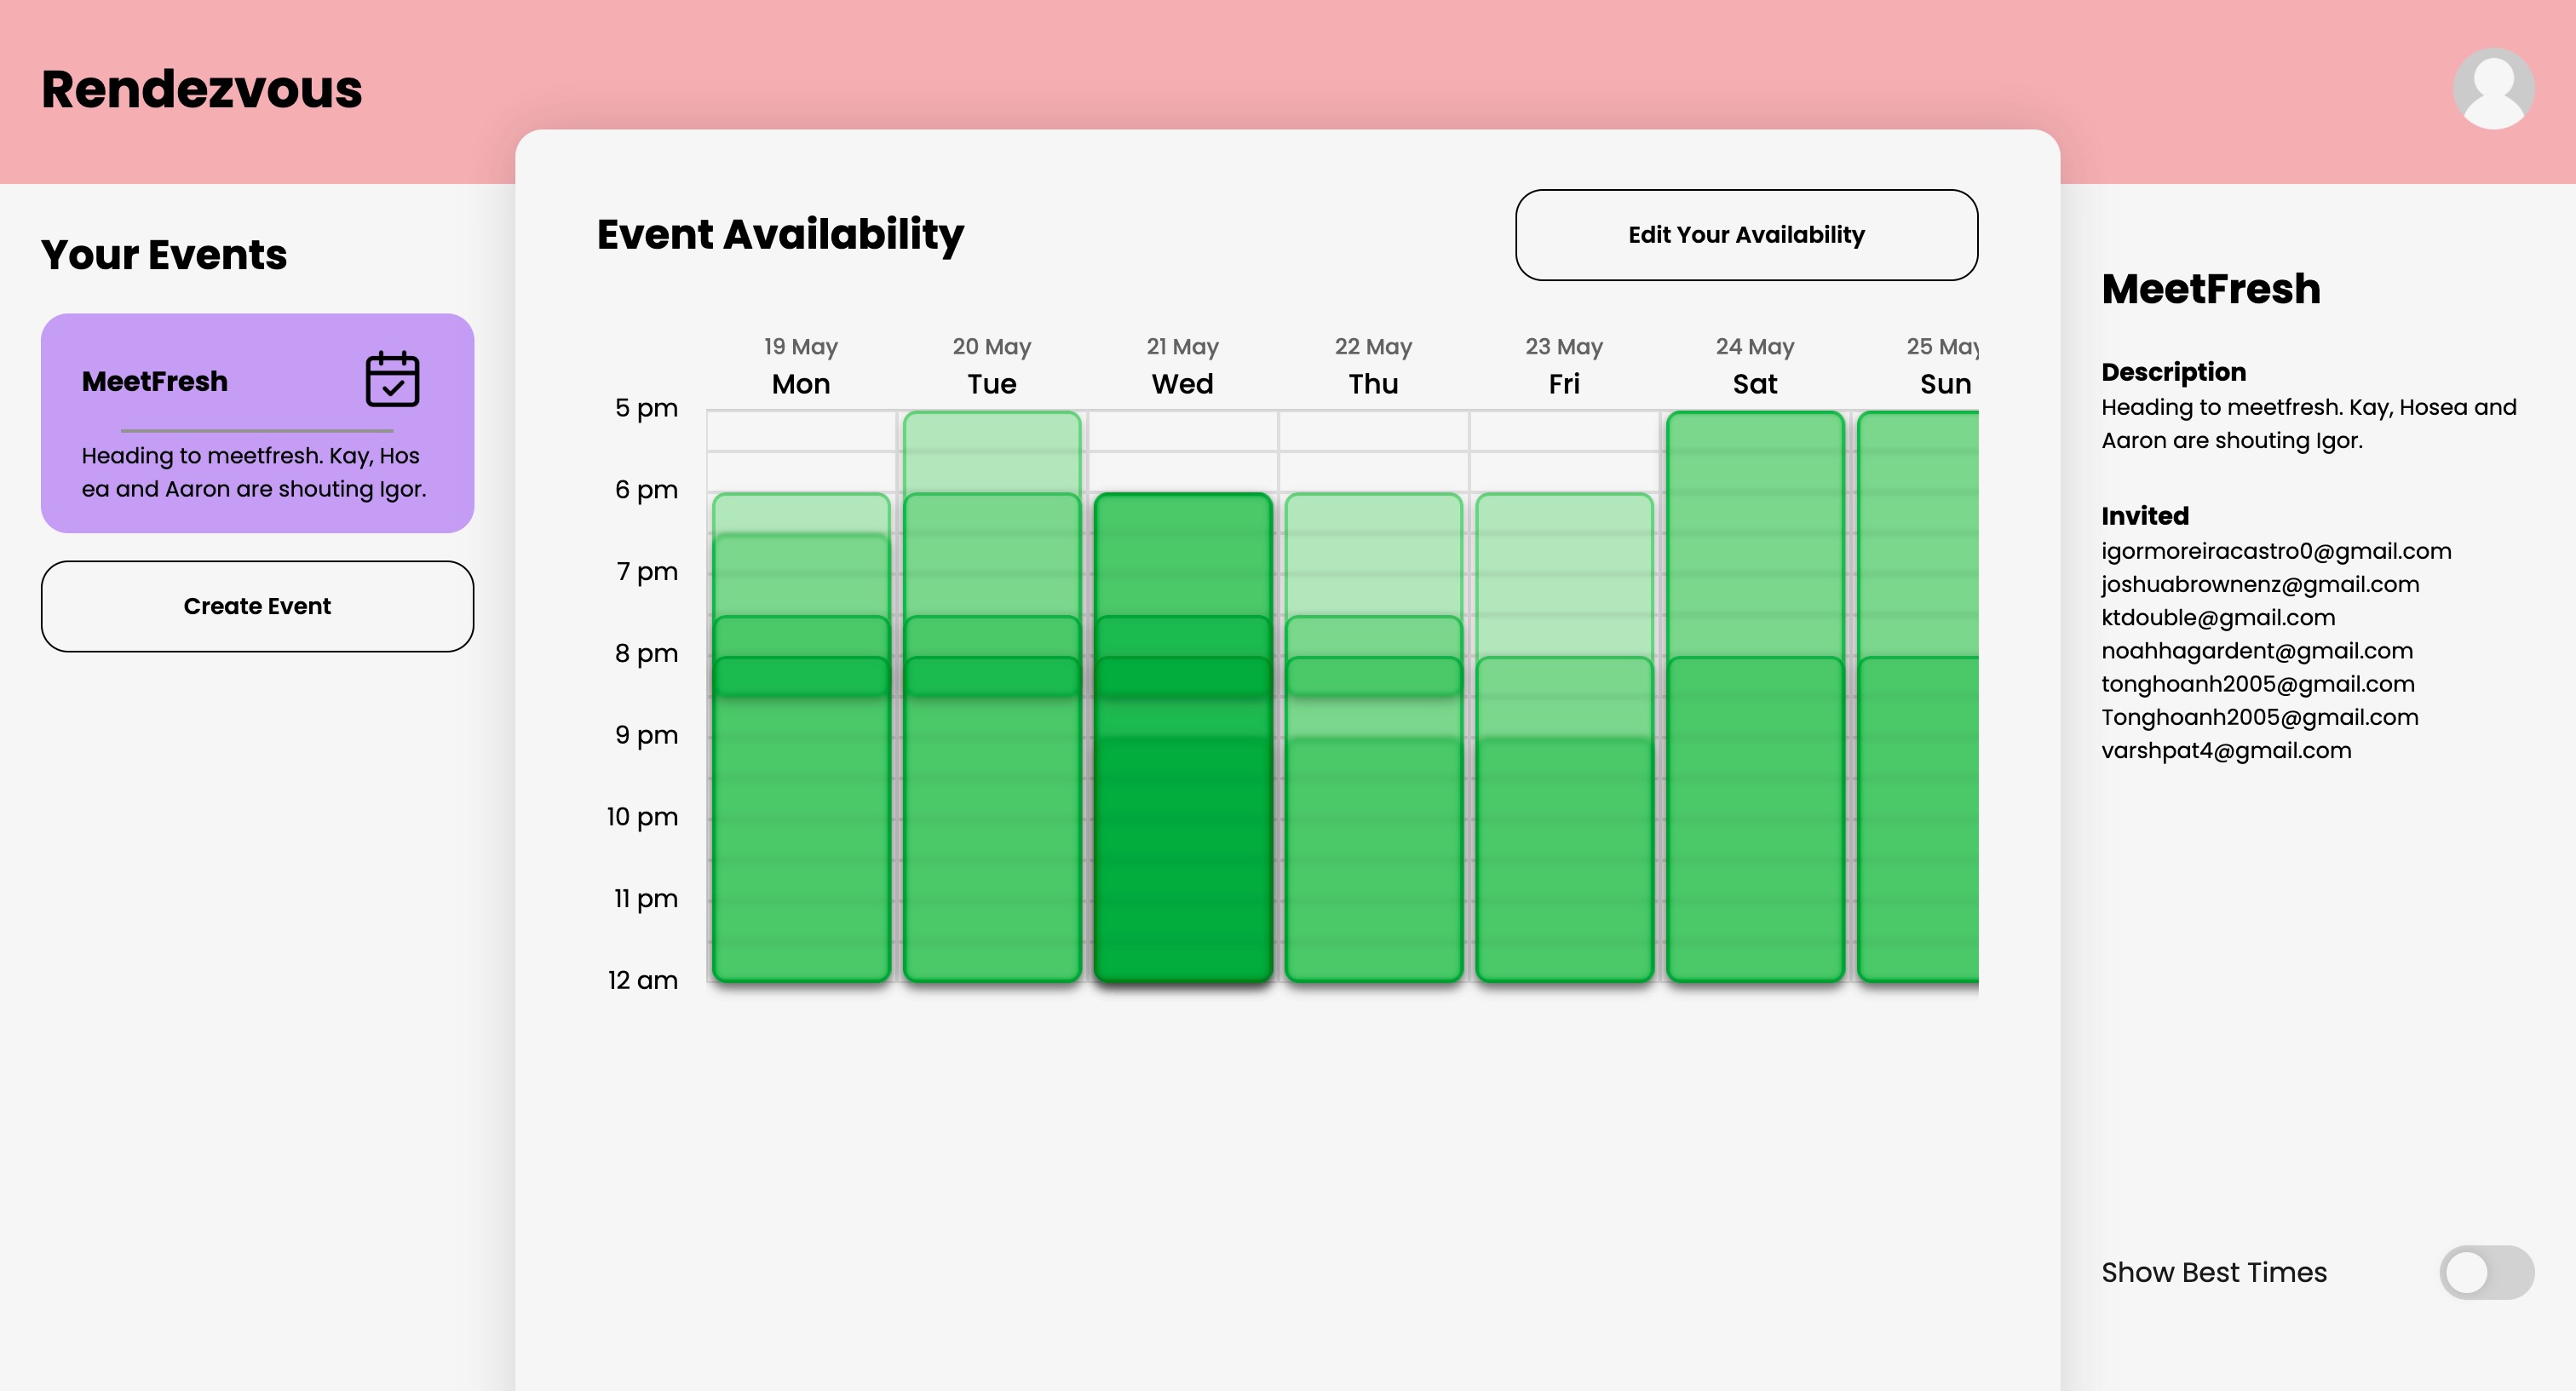The height and width of the screenshot is (1391, 2576).
Task: Select the 21 May Wed column header
Action: pyautogui.click(x=1182, y=366)
